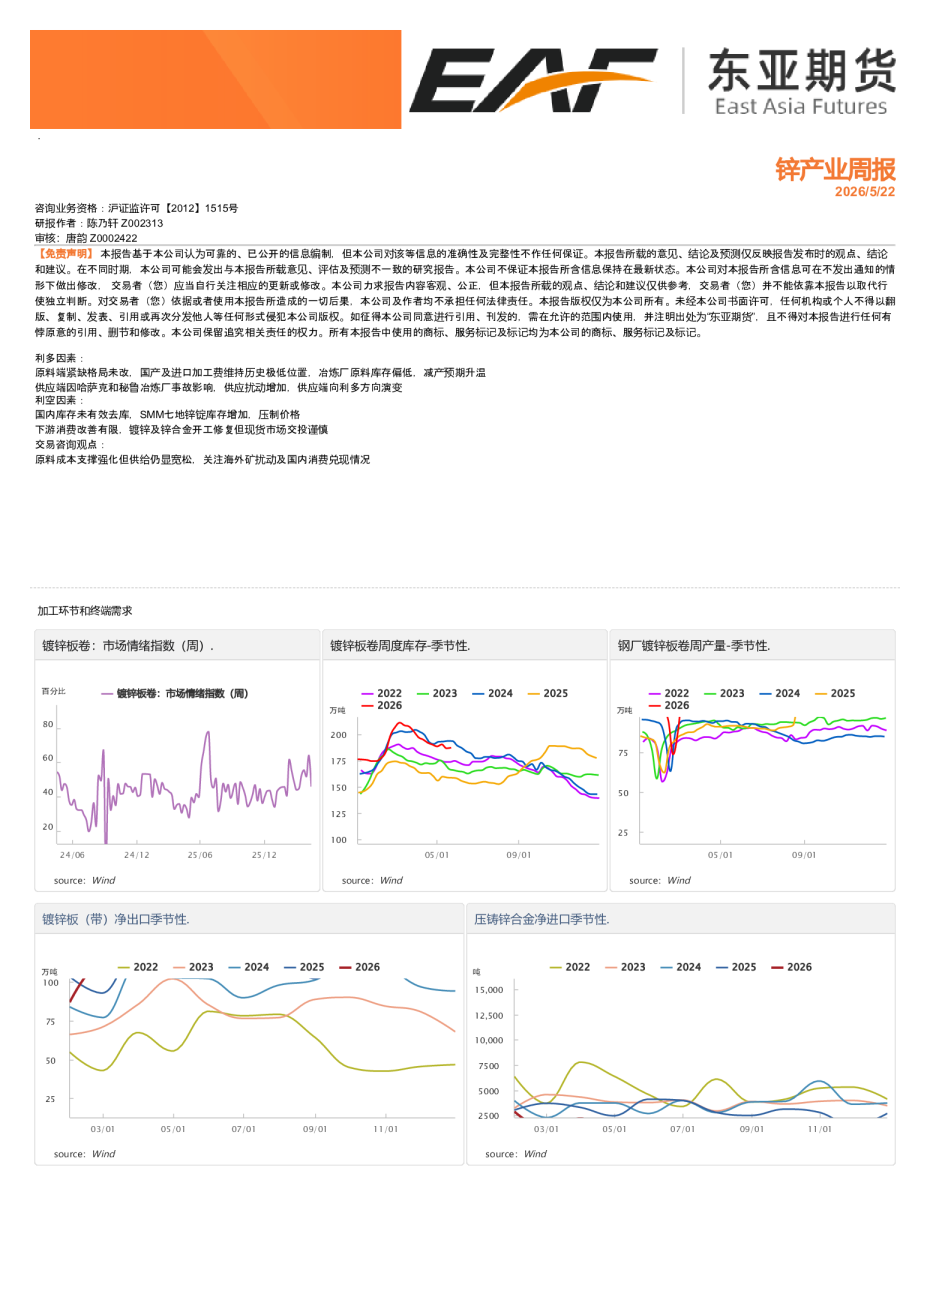This screenshot has height=1303, width=930.
Task: Click the line starting 原料端紧缺格局未改
Action: tap(260, 372)
